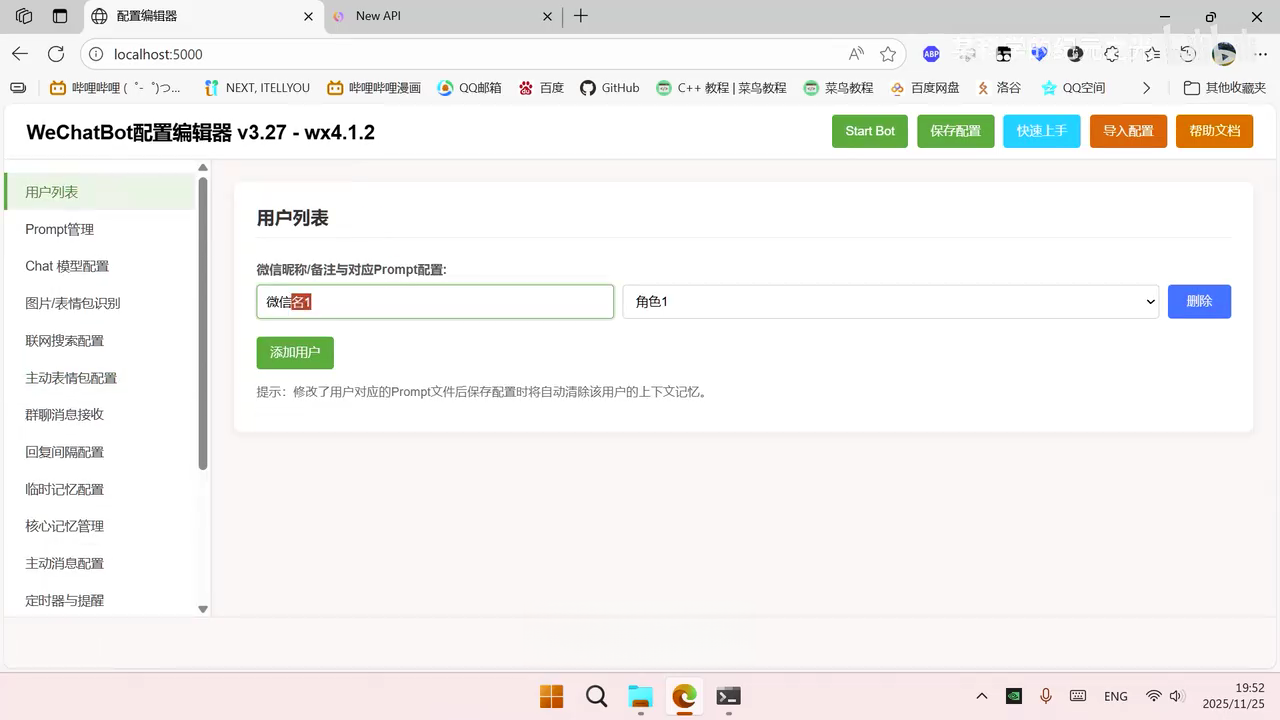Select 核心记忆管理 in the sidebar
Image resolution: width=1280 pixels, height=720 pixels.
(65, 526)
